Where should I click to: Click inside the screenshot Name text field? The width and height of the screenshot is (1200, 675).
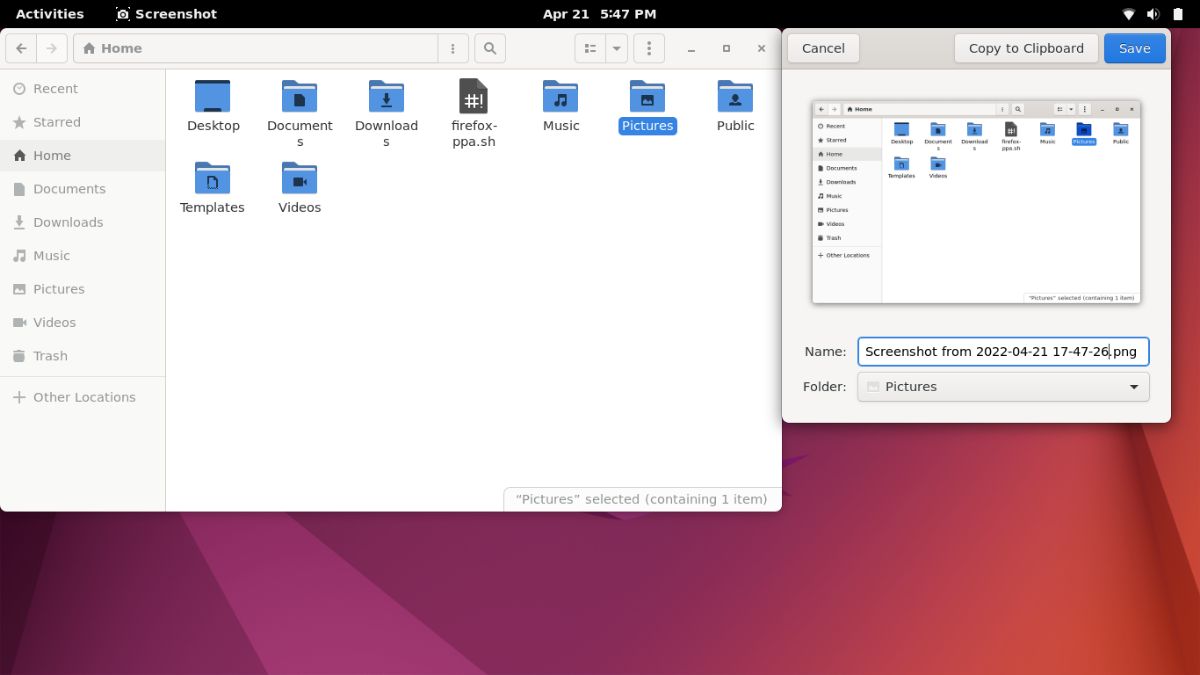point(1000,351)
